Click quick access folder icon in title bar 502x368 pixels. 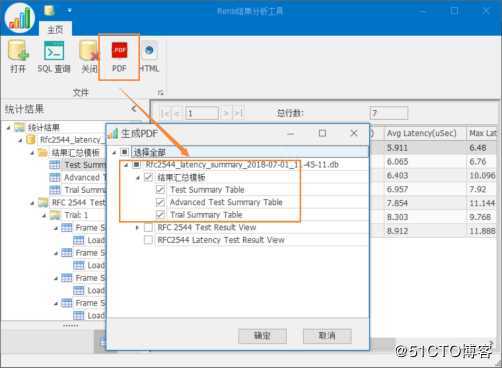[x=49, y=10]
